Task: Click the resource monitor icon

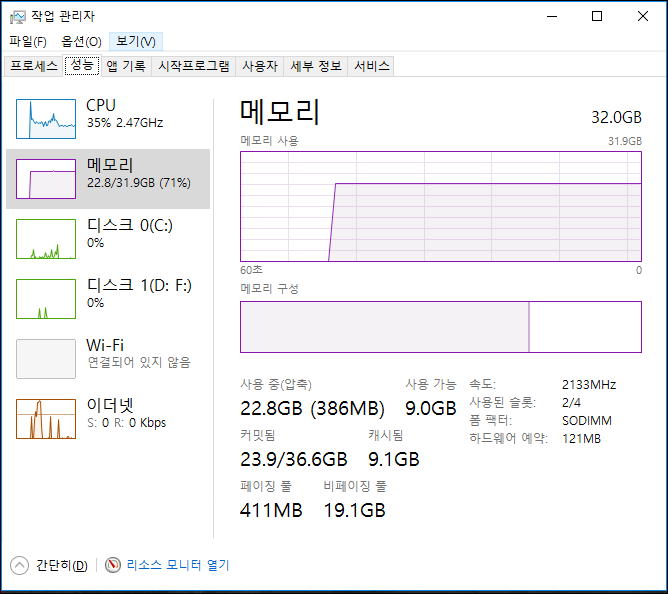Action: [x=113, y=565]
